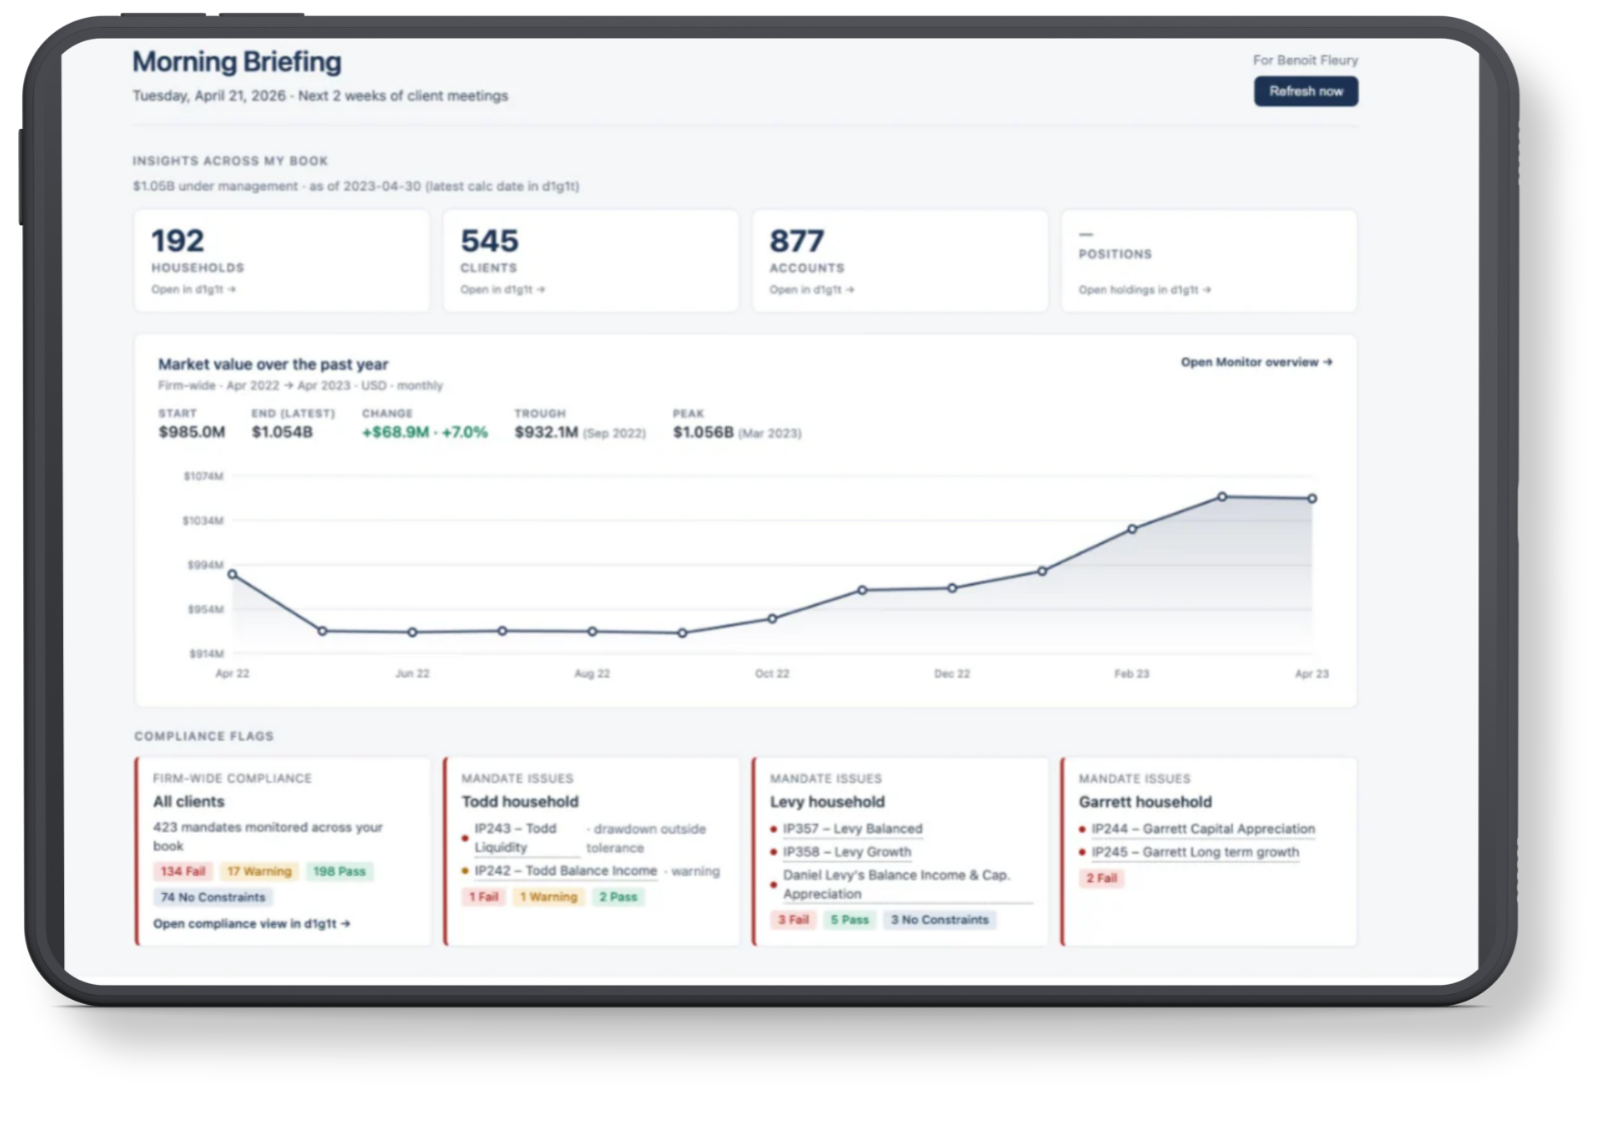Viewport: 1606px width, 1128px height.
Task: Click Todd household 1 Fail badge
Action: coord(483,897)
